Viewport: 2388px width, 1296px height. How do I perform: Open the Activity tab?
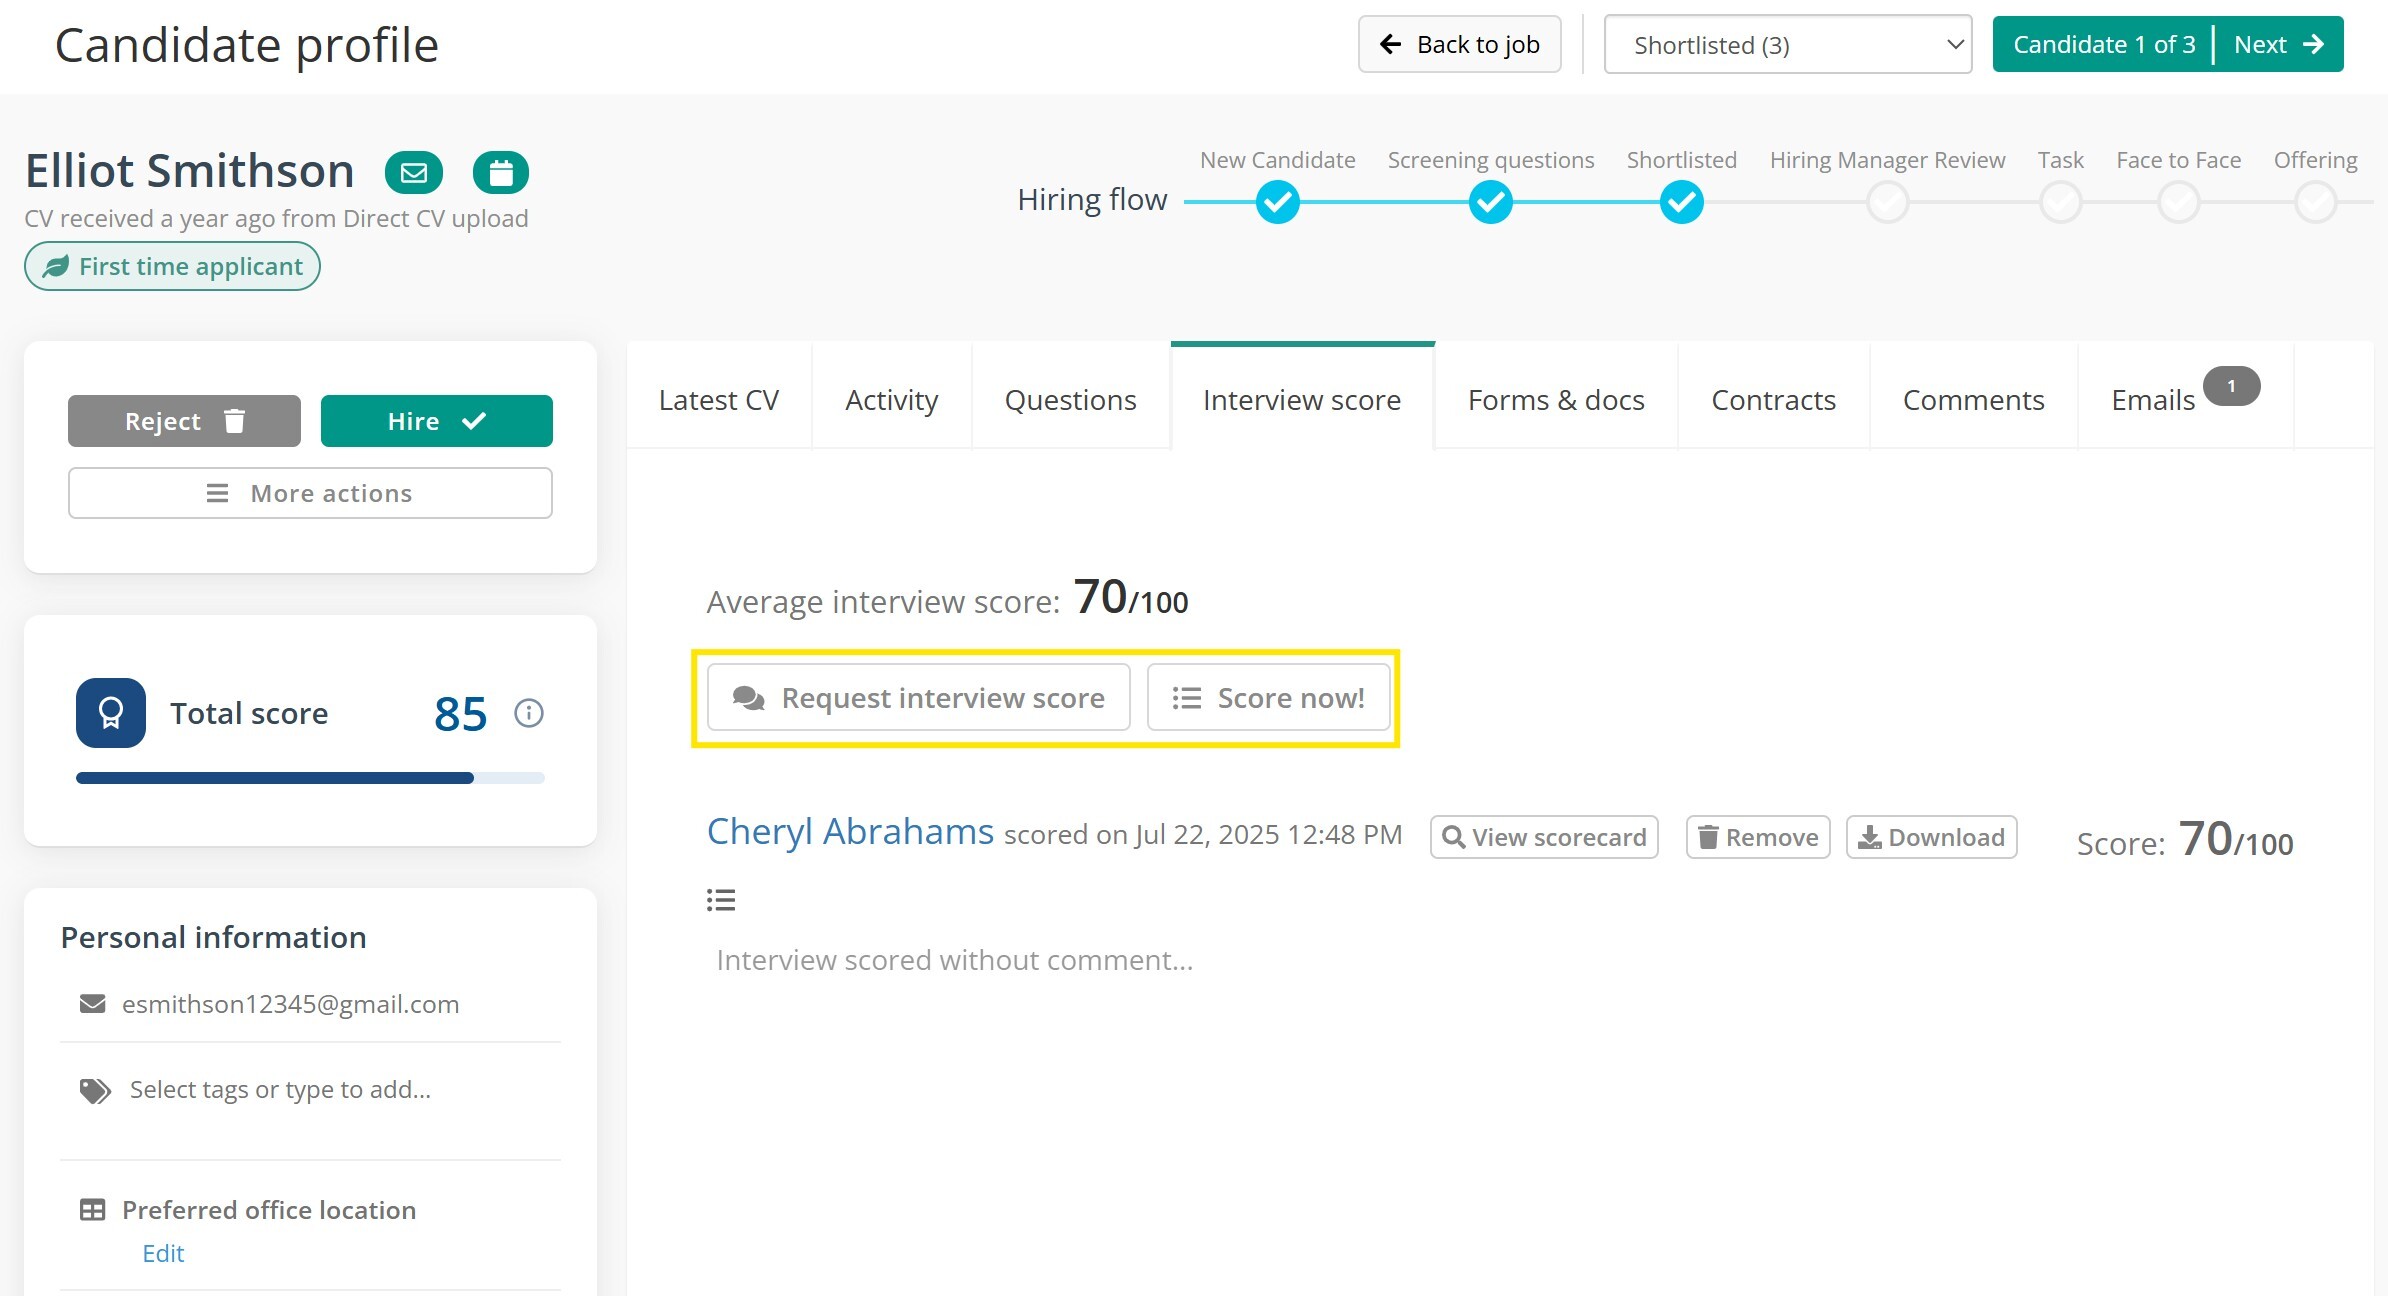(x=891, y=399)
